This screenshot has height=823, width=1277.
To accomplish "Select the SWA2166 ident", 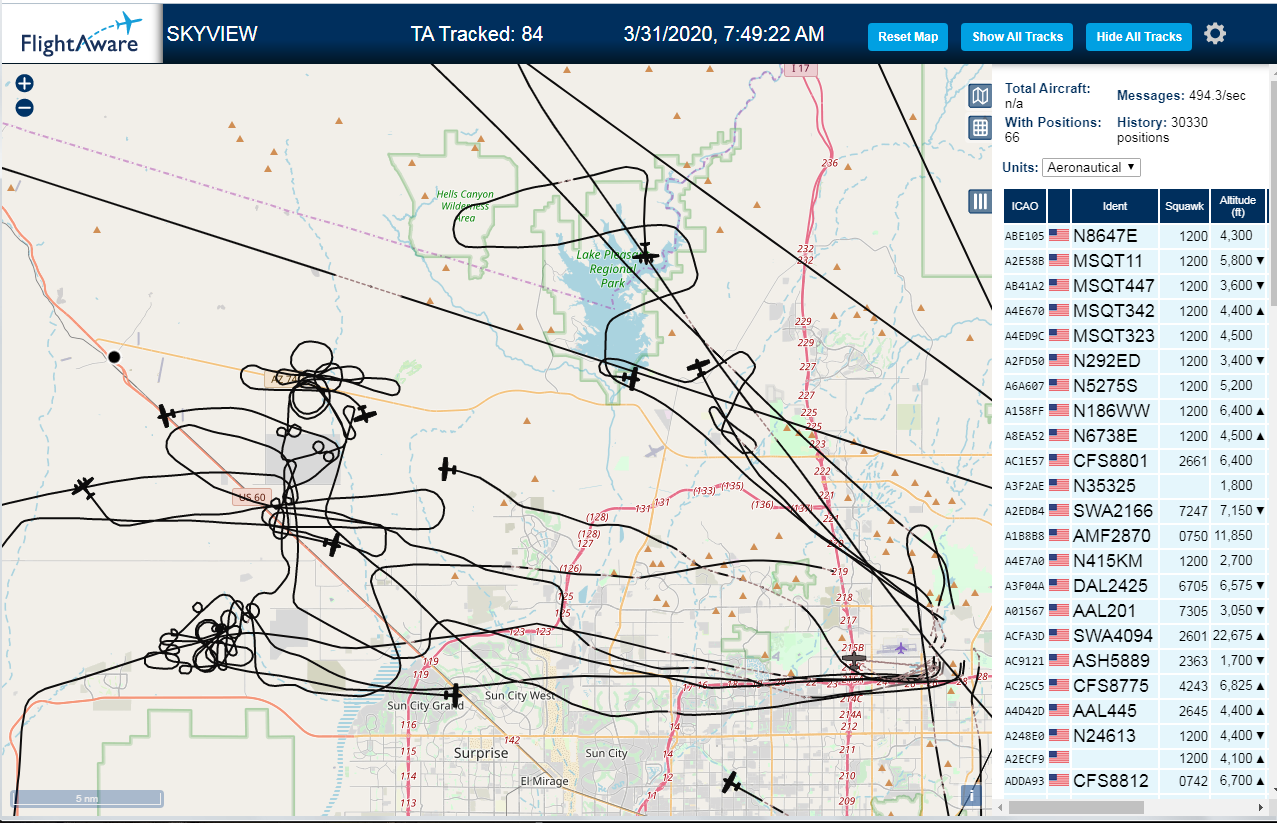I will [1113, 511].
